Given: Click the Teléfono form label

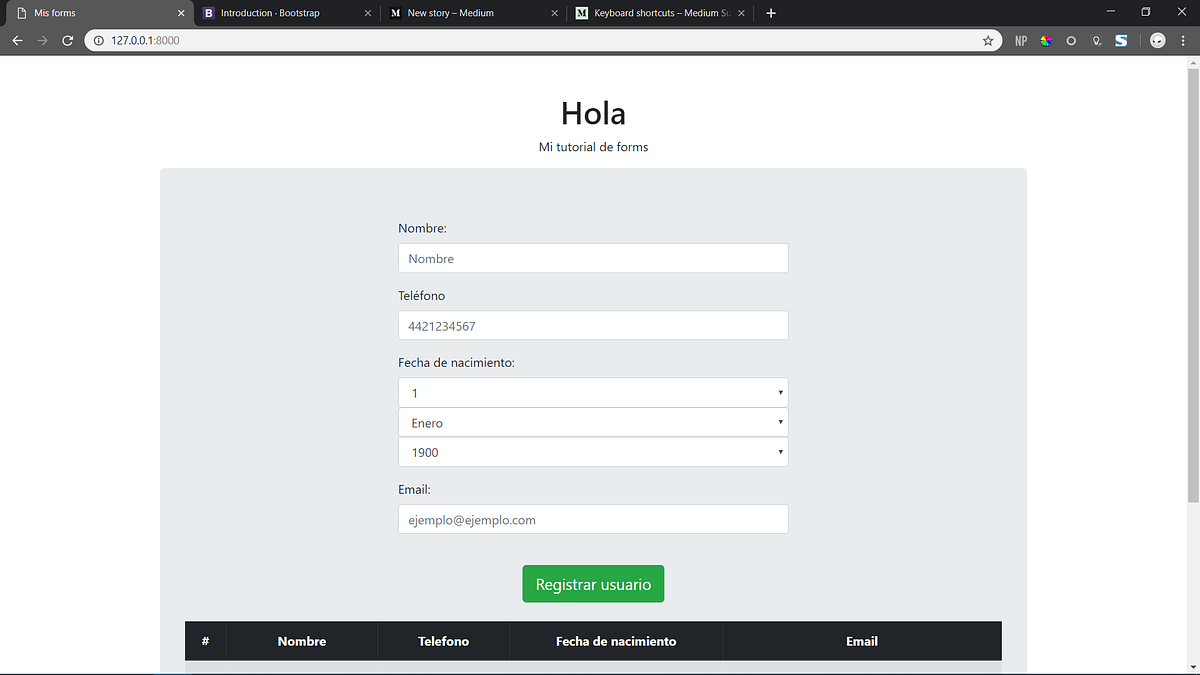Looking at the screenshot, I should [x=422, y=296].
